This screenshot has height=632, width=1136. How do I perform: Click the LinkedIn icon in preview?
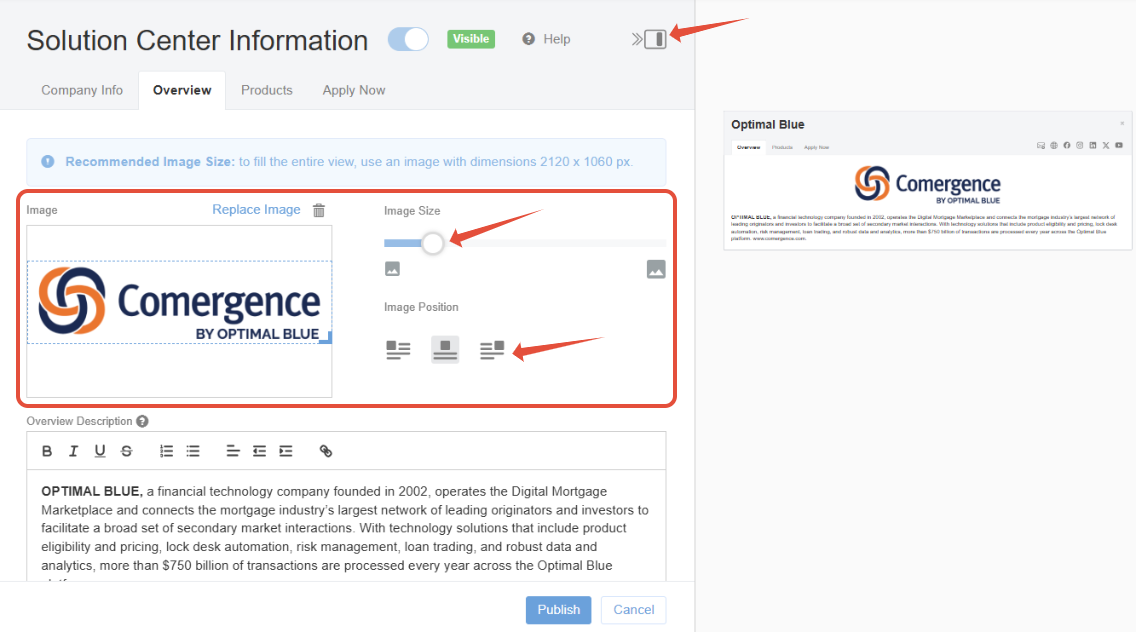[x=1093, y=146]
